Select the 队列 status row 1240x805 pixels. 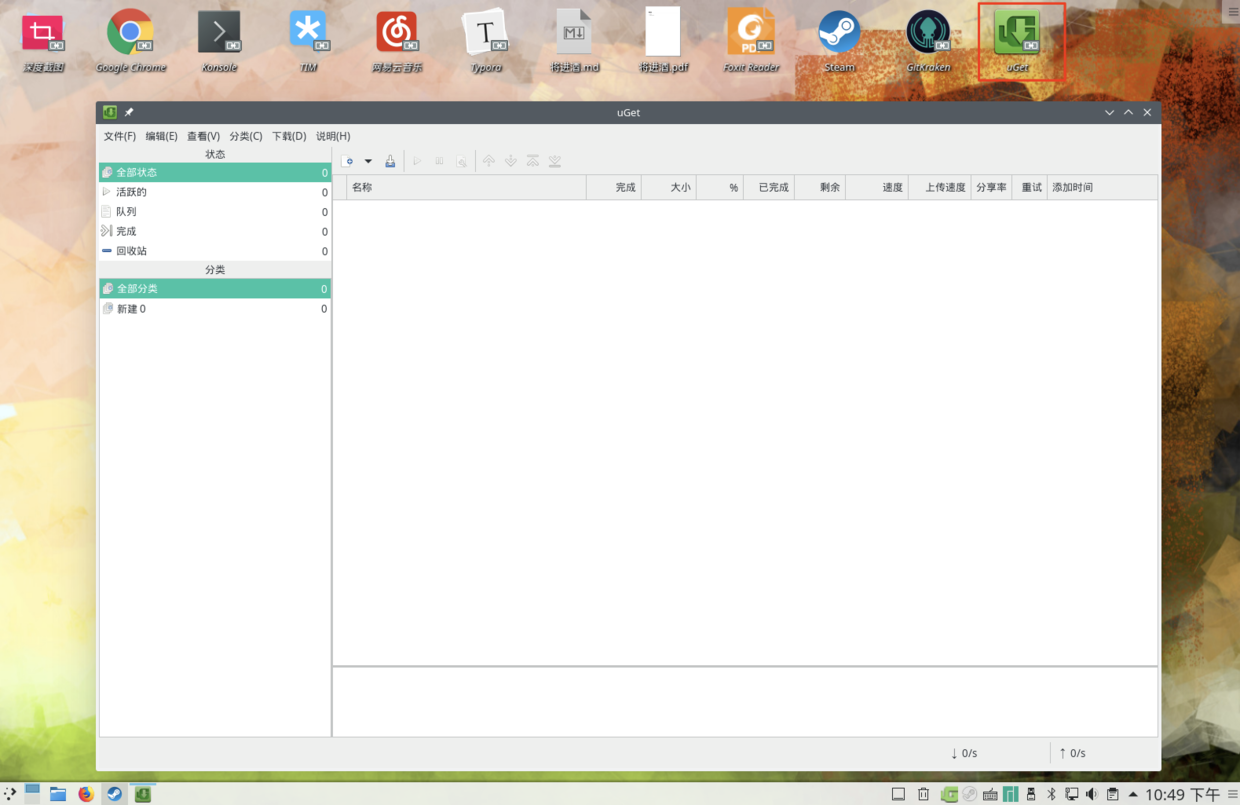click(215, 212)
